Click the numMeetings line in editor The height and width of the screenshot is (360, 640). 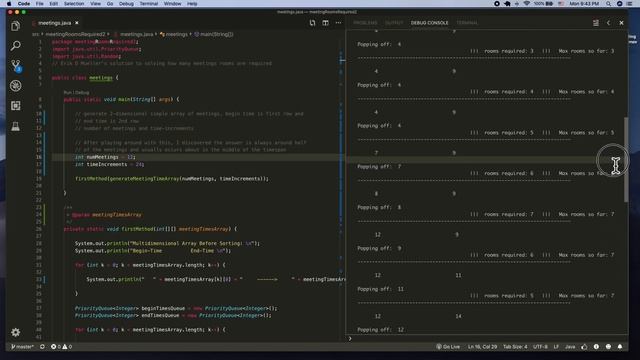[x=105, y=157]
